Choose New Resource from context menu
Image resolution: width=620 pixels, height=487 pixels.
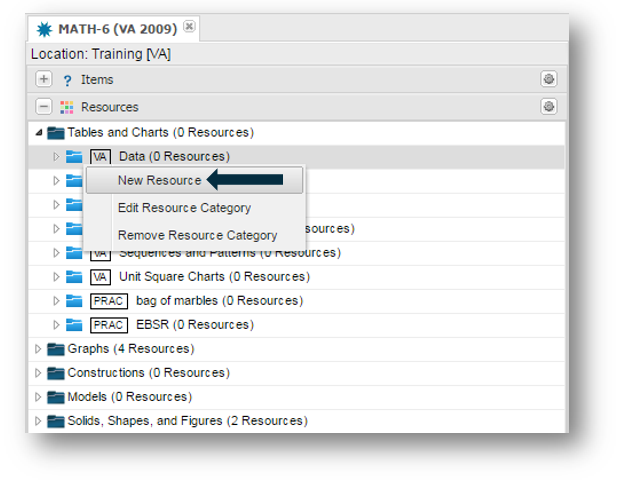point(195,180)
